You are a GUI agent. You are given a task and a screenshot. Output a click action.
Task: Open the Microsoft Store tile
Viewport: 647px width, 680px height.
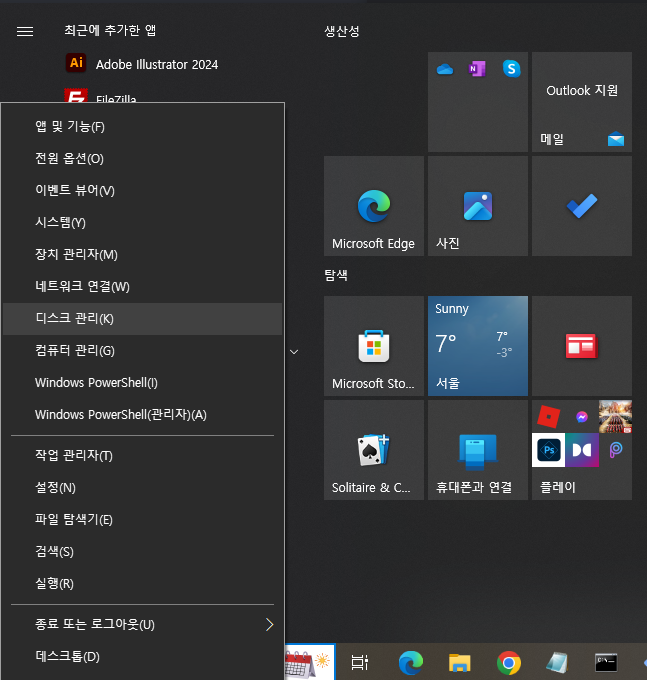(x=374, y=346)
